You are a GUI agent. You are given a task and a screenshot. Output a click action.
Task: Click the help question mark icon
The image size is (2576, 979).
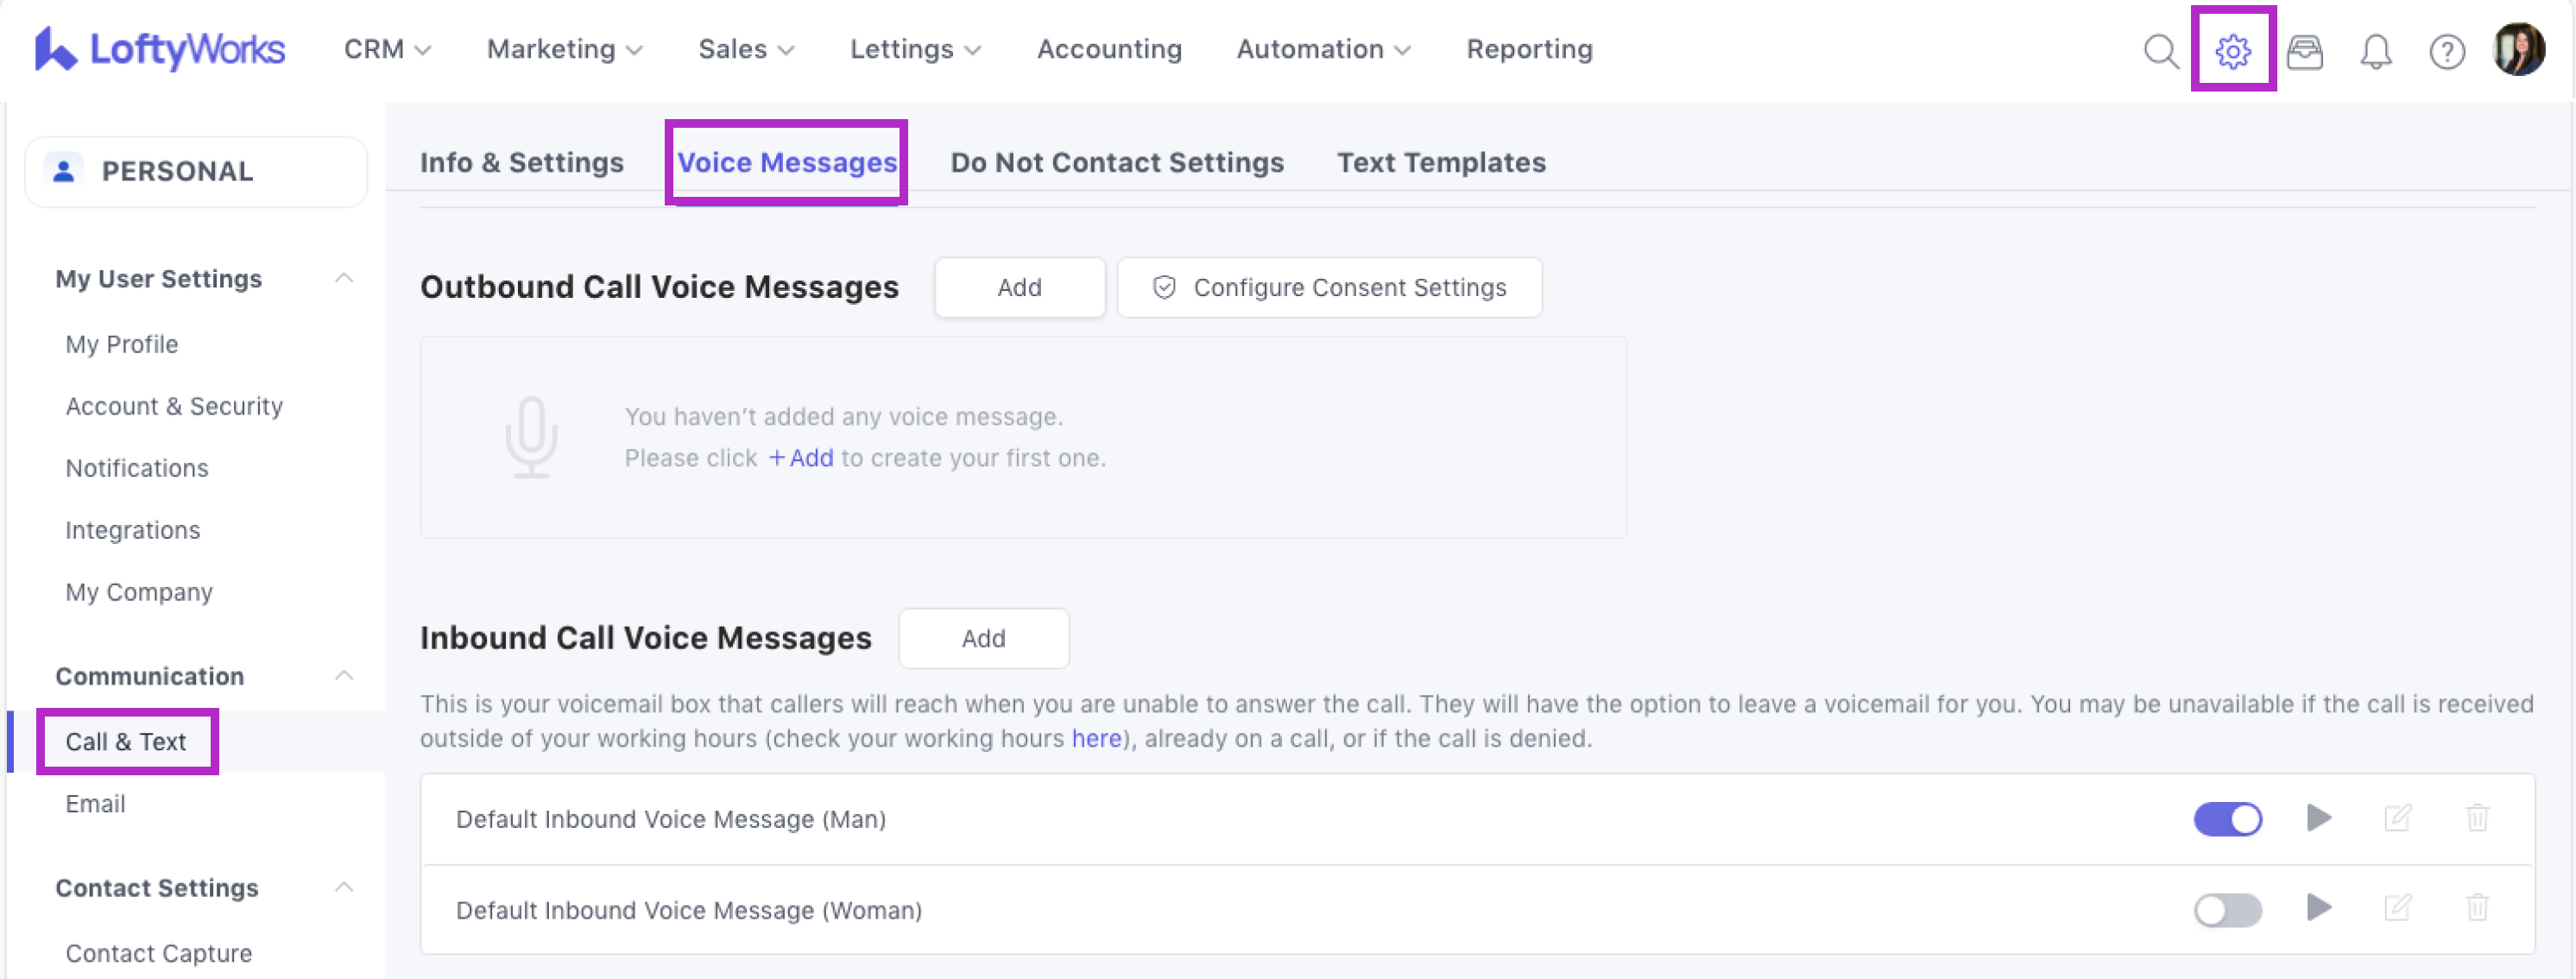pos(2446,50)
